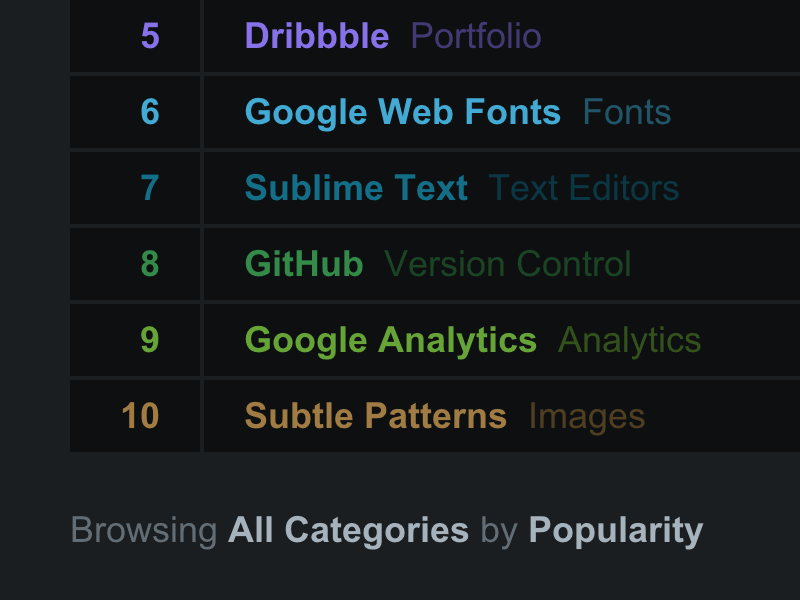Select the Images category label
Viewport: 800px width, 600px height.
coord(586,416)
